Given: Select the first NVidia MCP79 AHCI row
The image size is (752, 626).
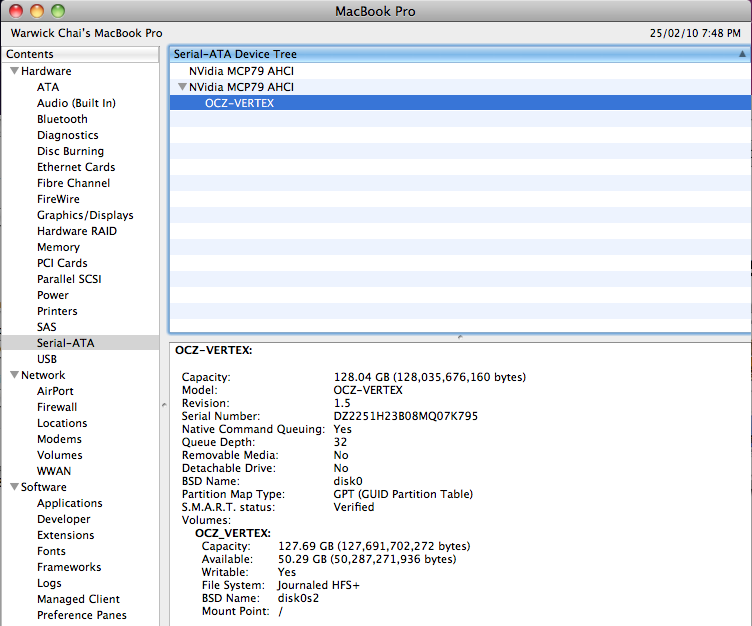Looking at the screenshot, I should (460, 71).
